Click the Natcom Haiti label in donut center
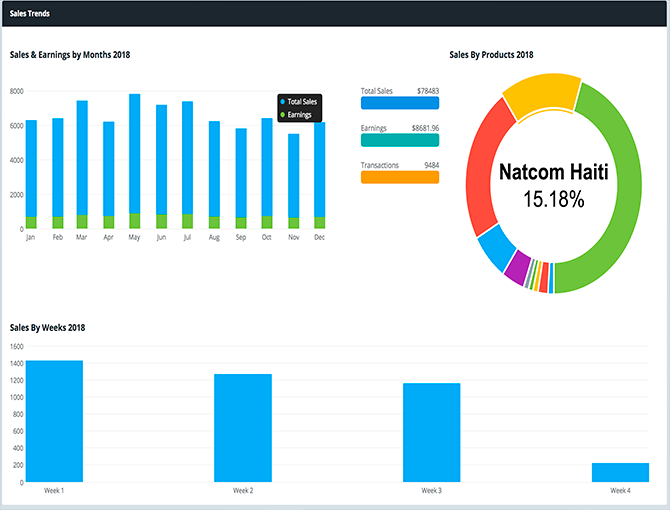Viewport: 670px width, 510px height. (553, 172)
